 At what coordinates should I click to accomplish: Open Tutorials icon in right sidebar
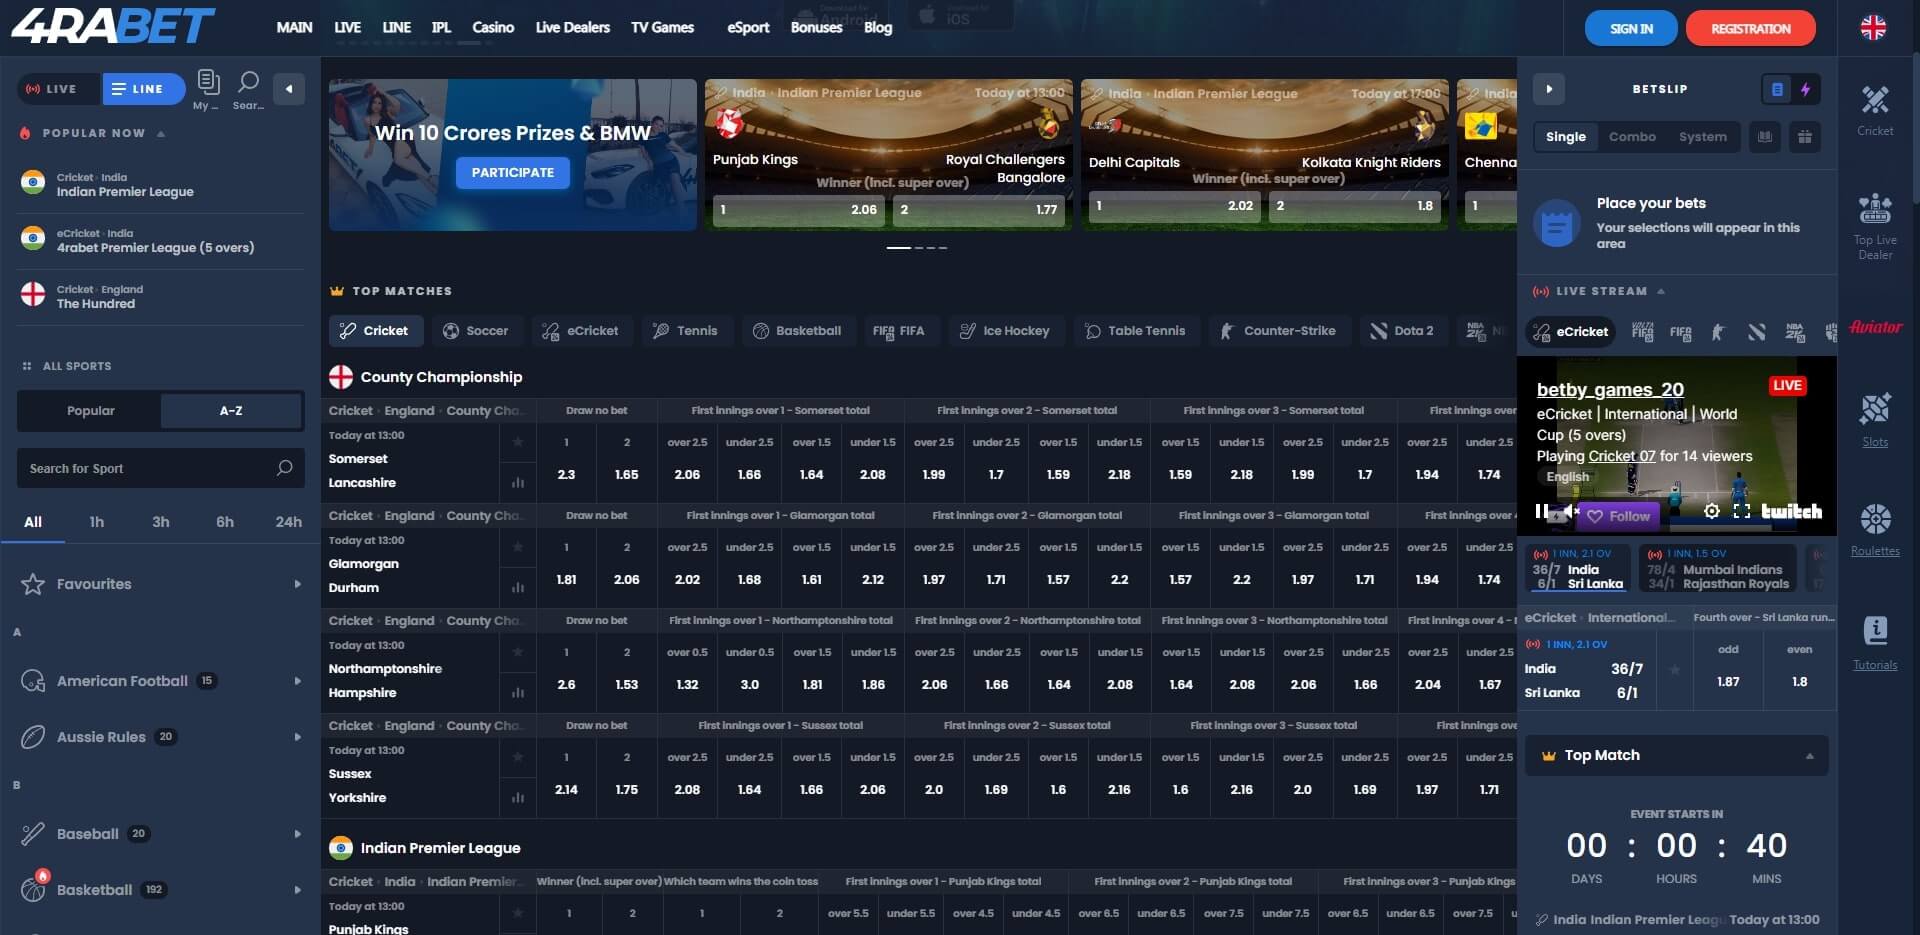(1875, 642)
